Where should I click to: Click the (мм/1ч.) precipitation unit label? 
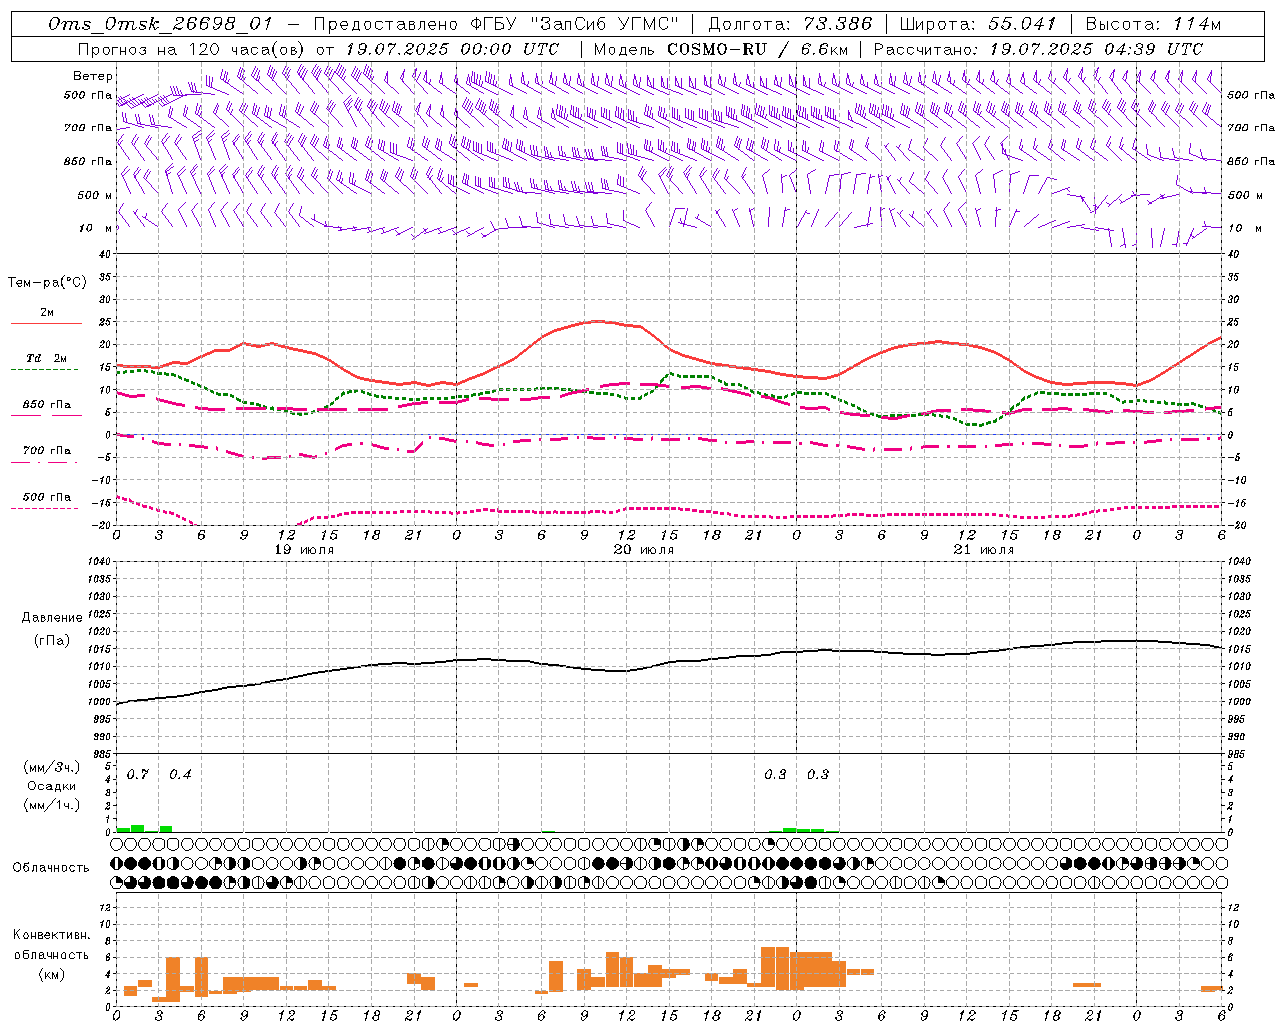52,805
